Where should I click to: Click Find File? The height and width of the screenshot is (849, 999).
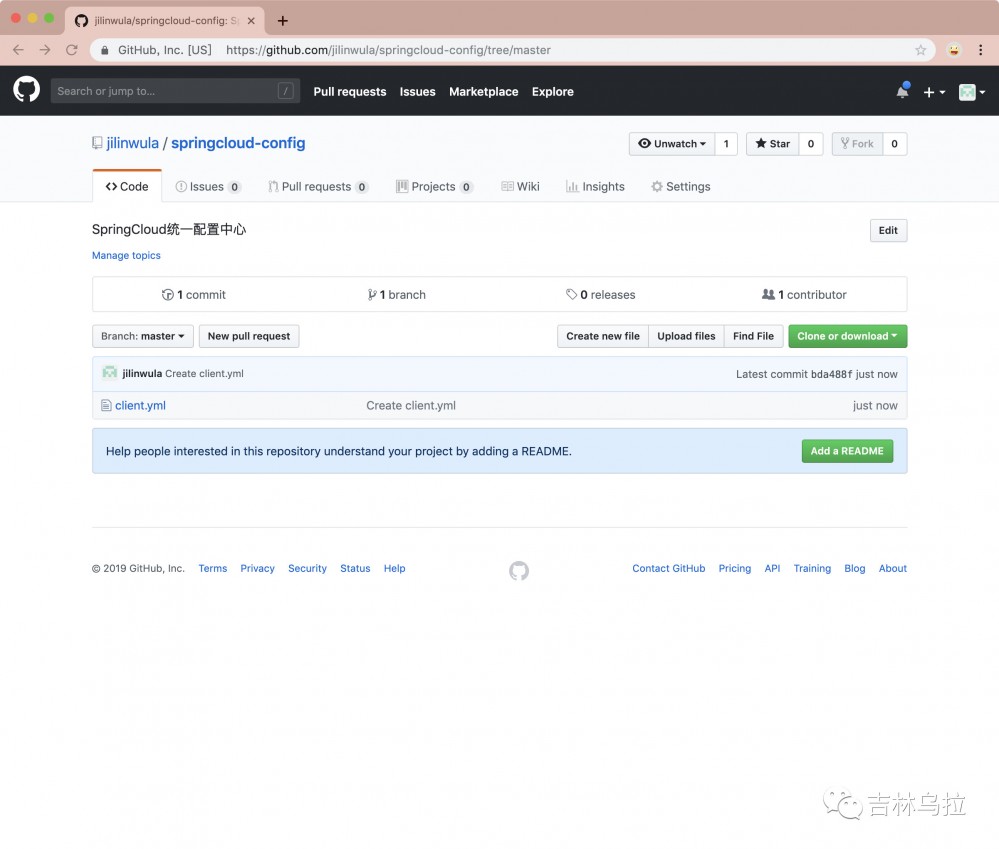point(753,336)
